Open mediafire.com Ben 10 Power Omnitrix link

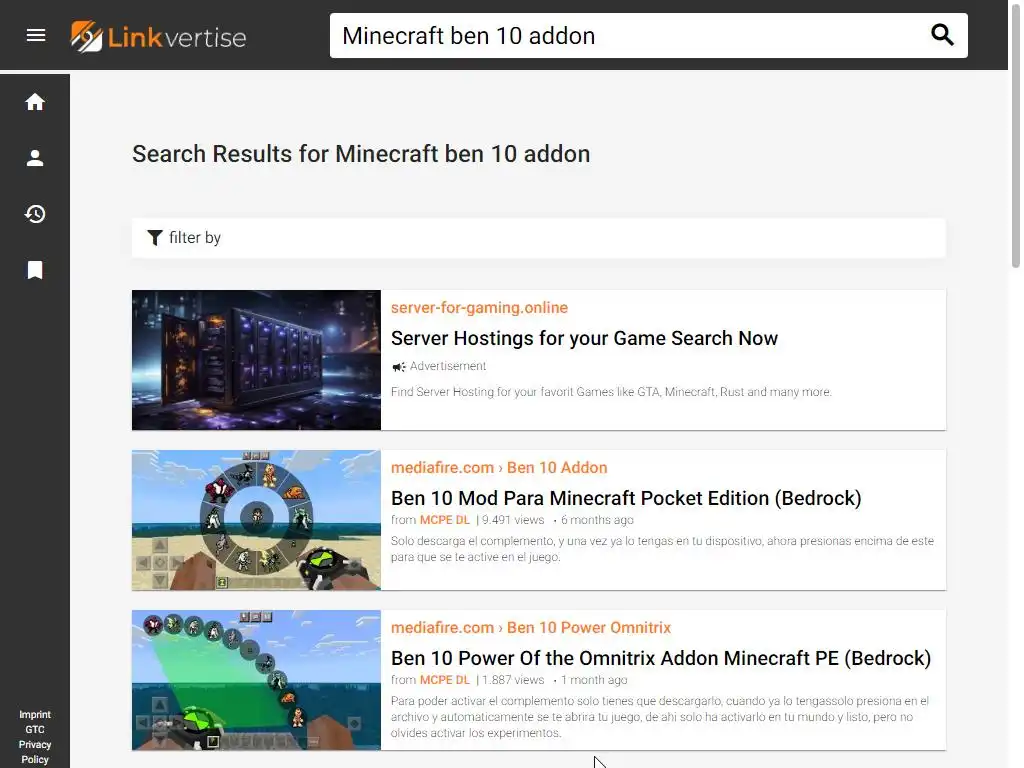(x=531, y=628)
